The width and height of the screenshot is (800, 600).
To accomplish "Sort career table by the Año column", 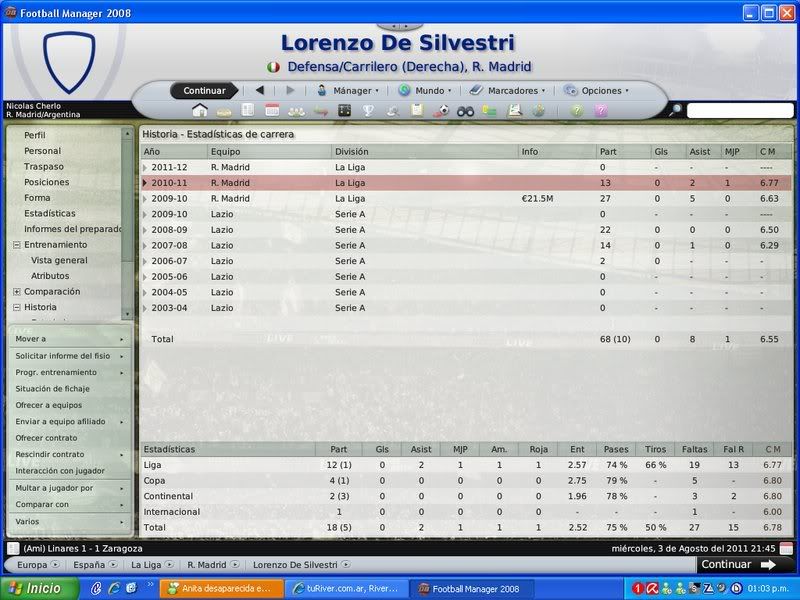I will point(174,152).
